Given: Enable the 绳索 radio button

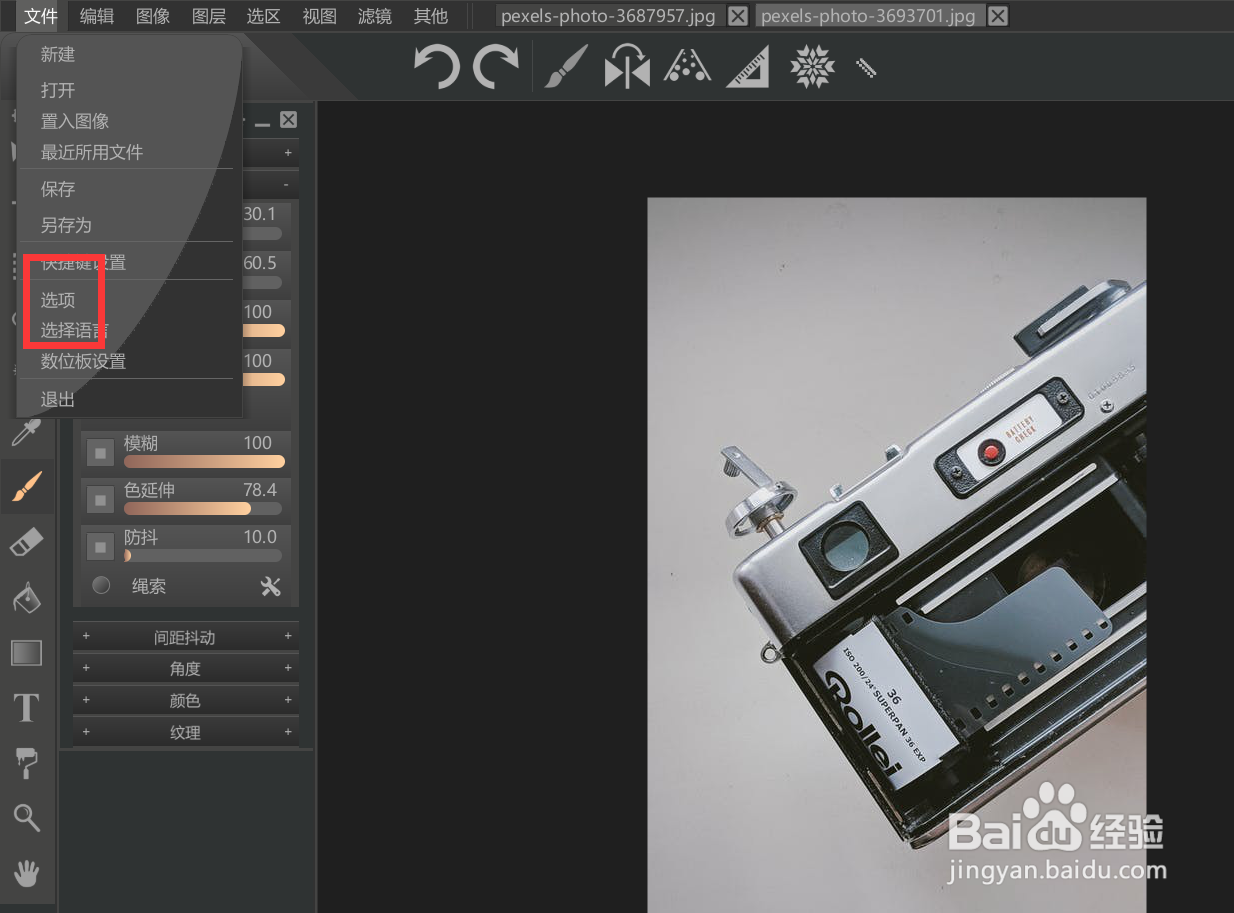Looking at the screenshot, I should point(101,586).
